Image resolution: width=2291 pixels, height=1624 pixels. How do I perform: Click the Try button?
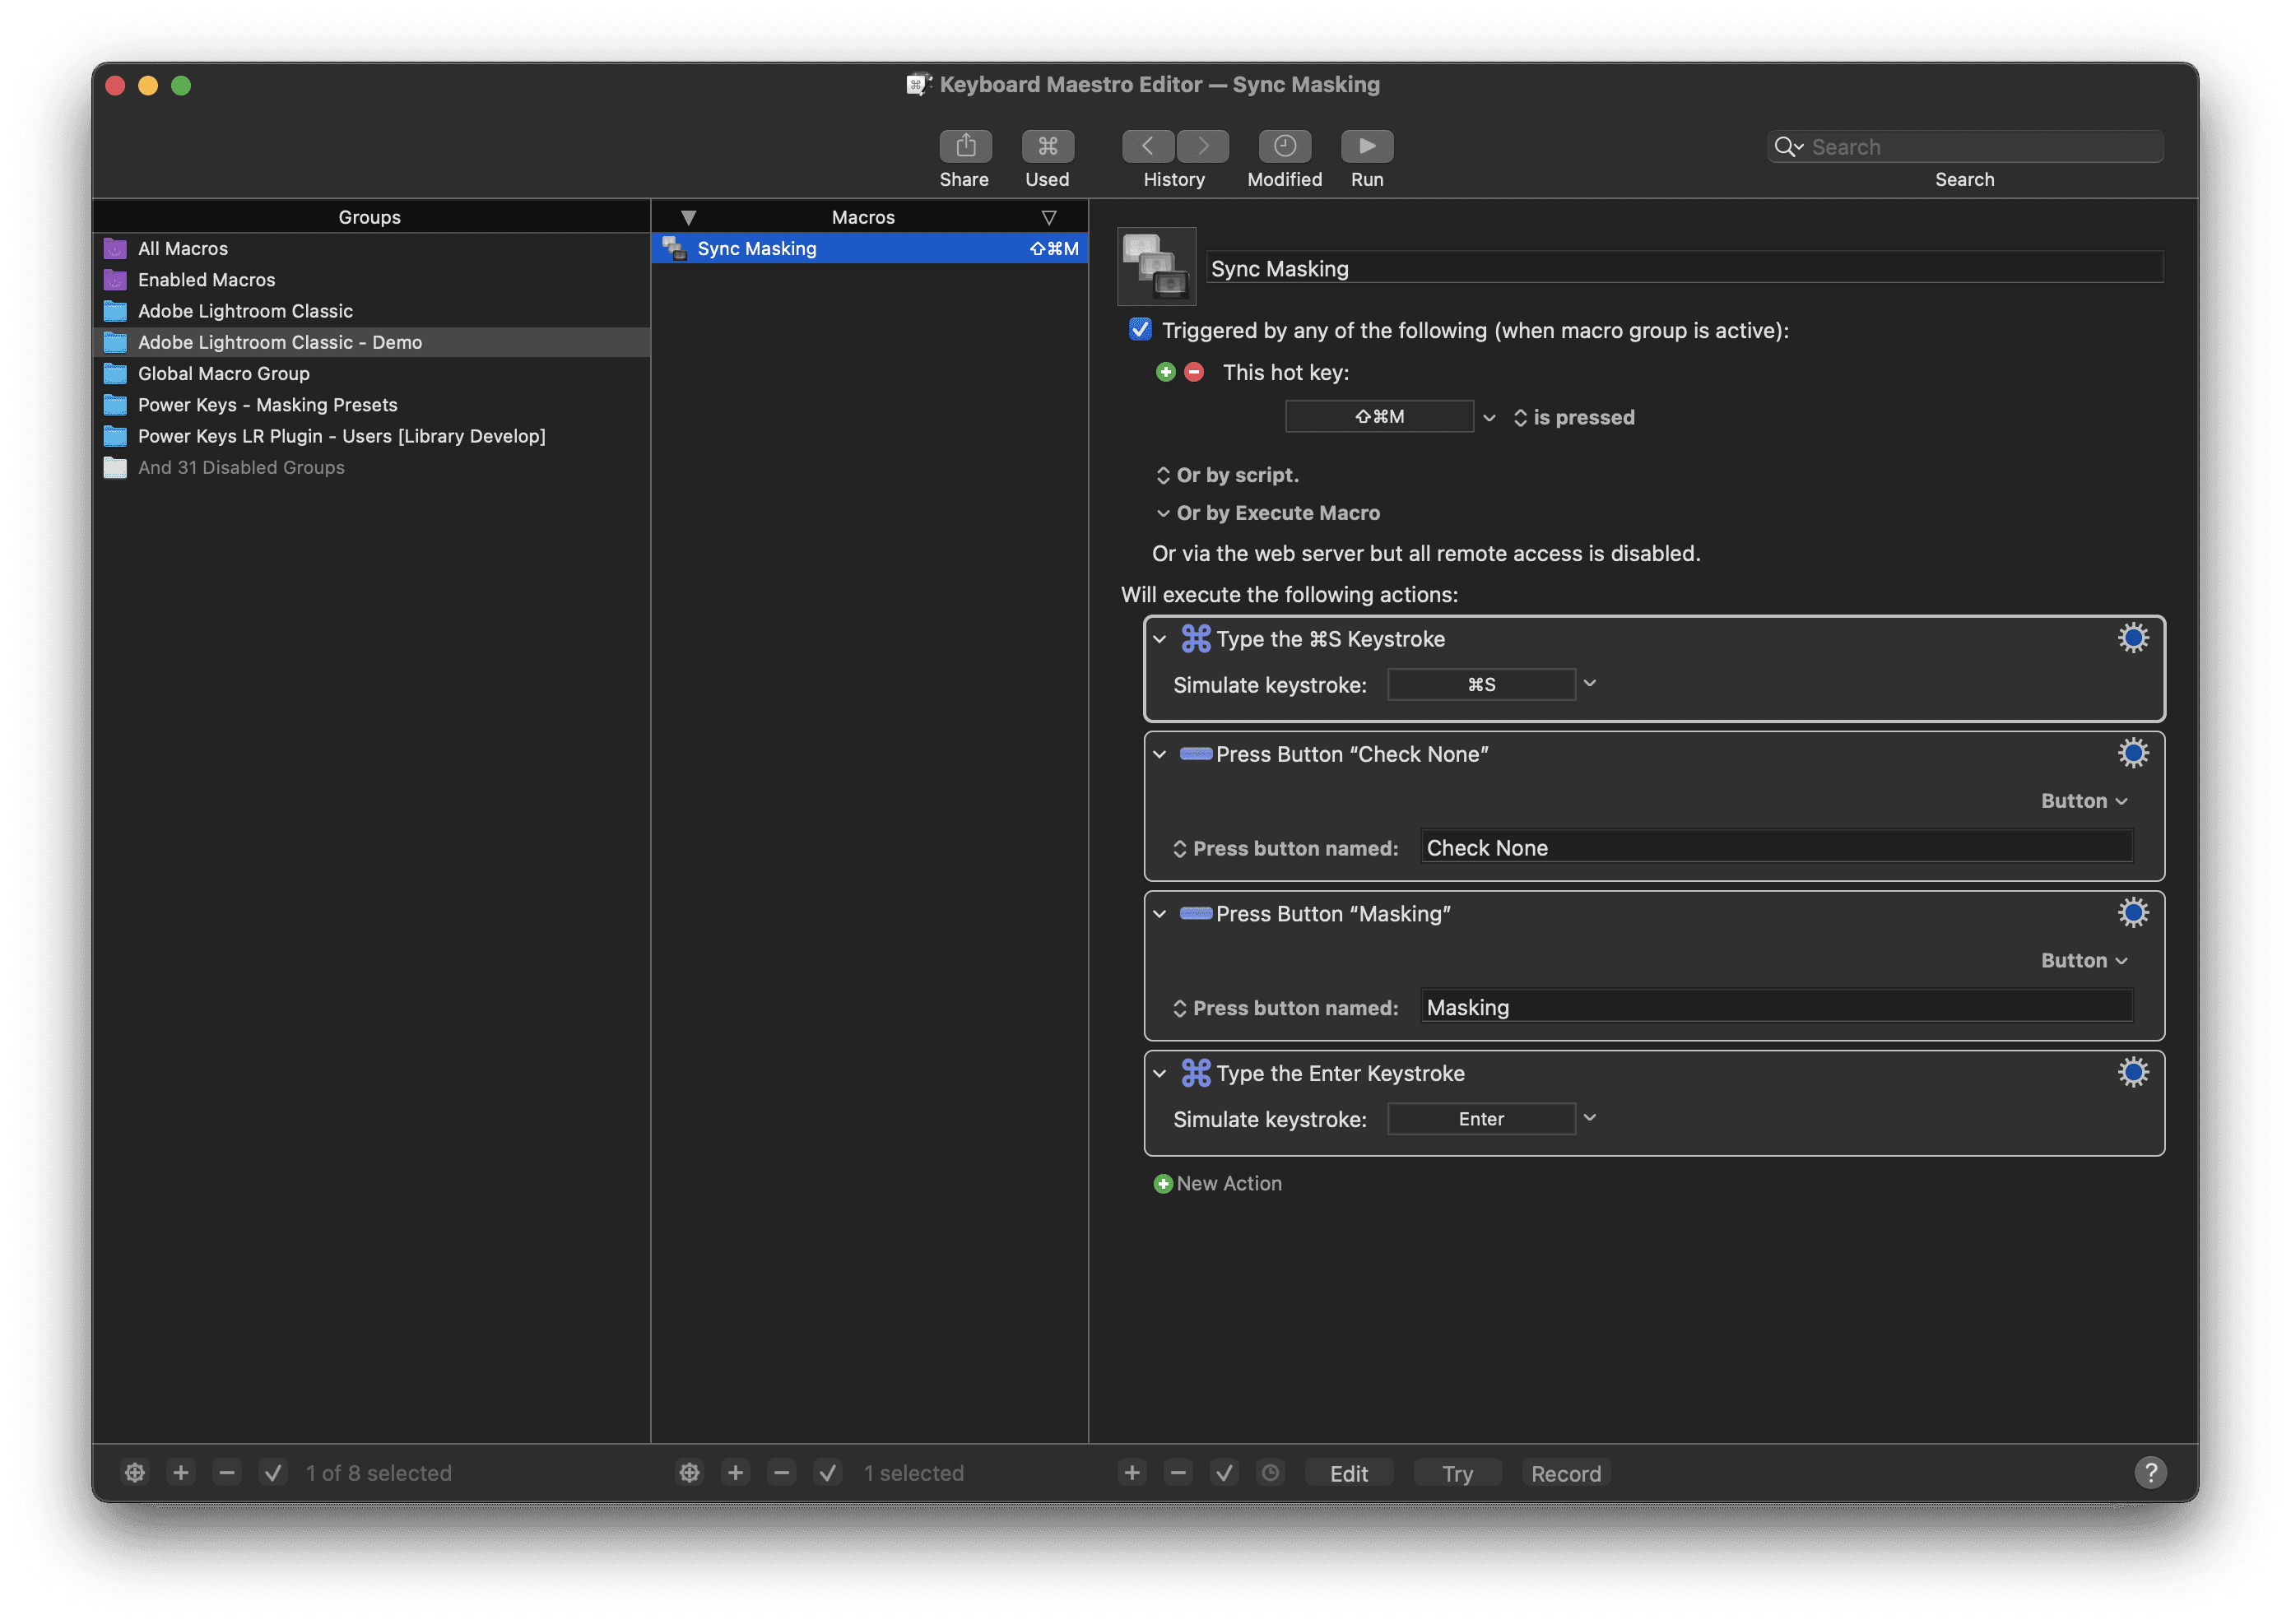click(x=1457, y=1473)
